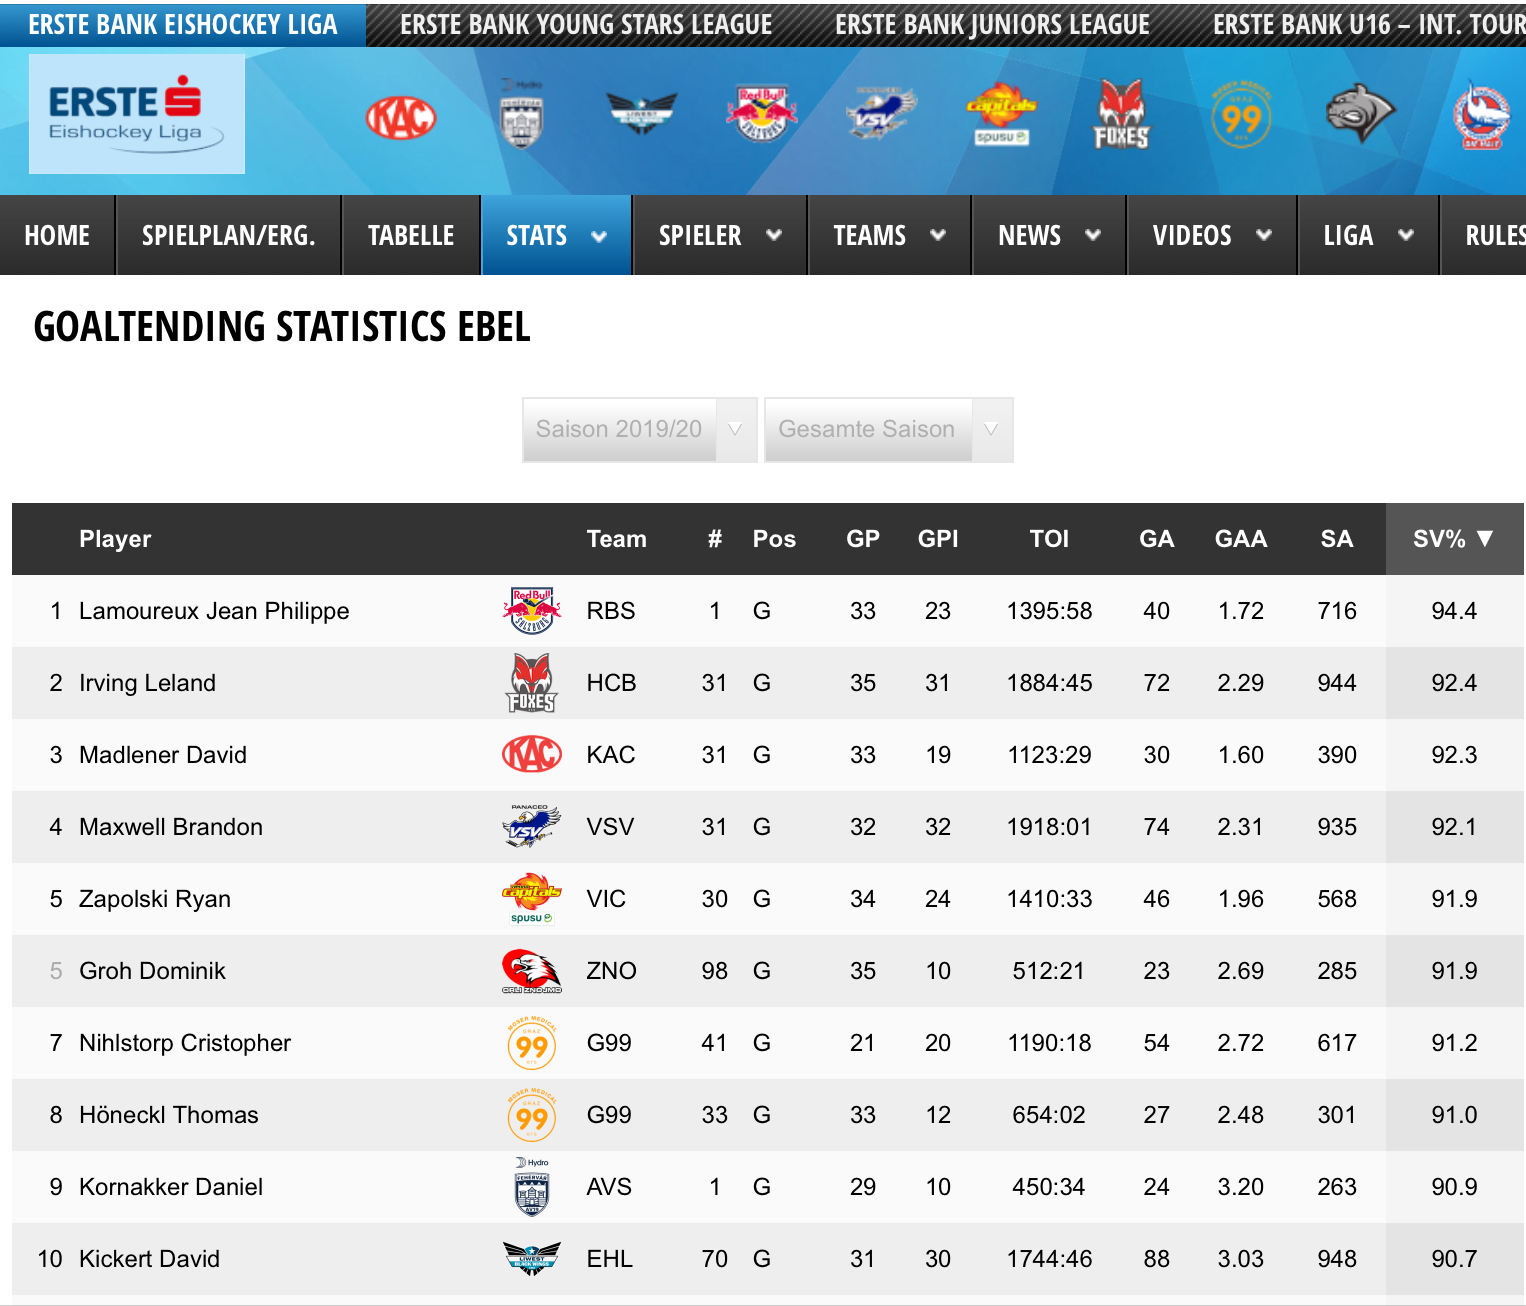Click the KAC team logo in header

click(x=401, y=118)
